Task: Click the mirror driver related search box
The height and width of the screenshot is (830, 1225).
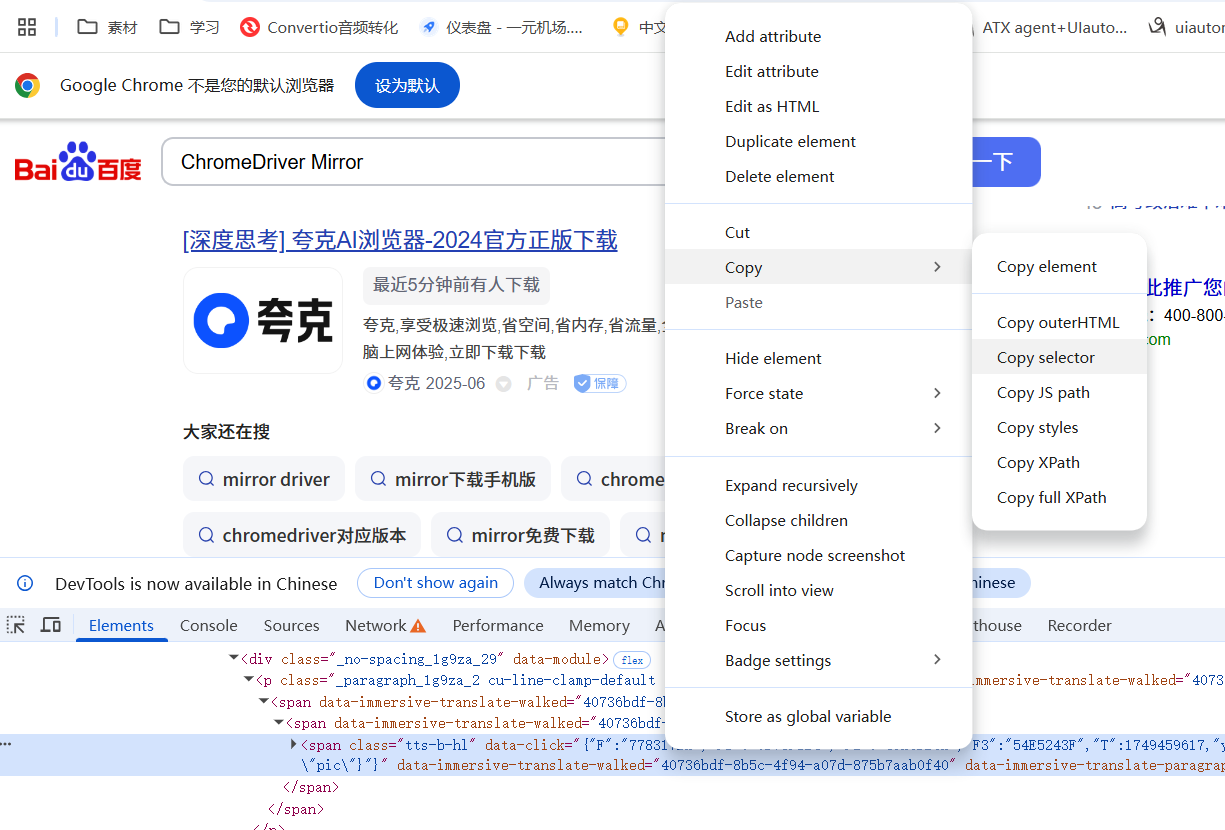Action: click(263, 479)
